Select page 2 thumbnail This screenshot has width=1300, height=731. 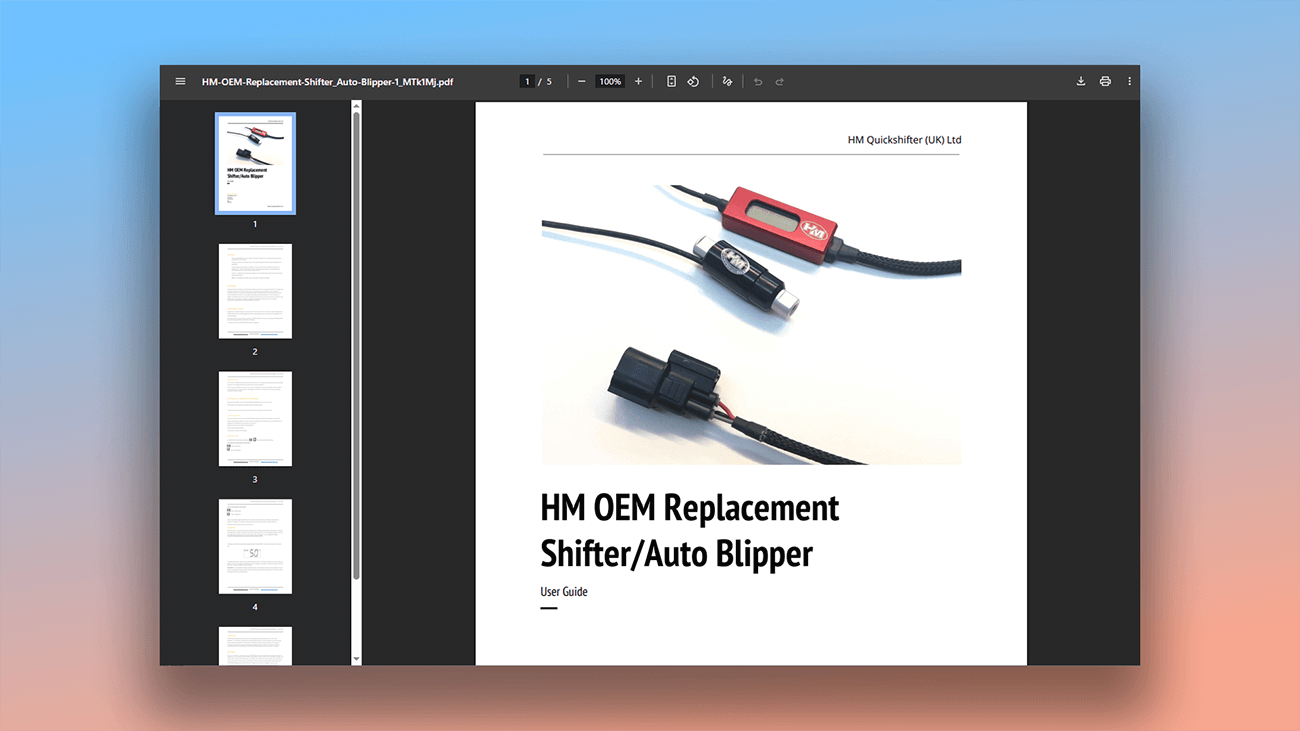click(255, 291)
